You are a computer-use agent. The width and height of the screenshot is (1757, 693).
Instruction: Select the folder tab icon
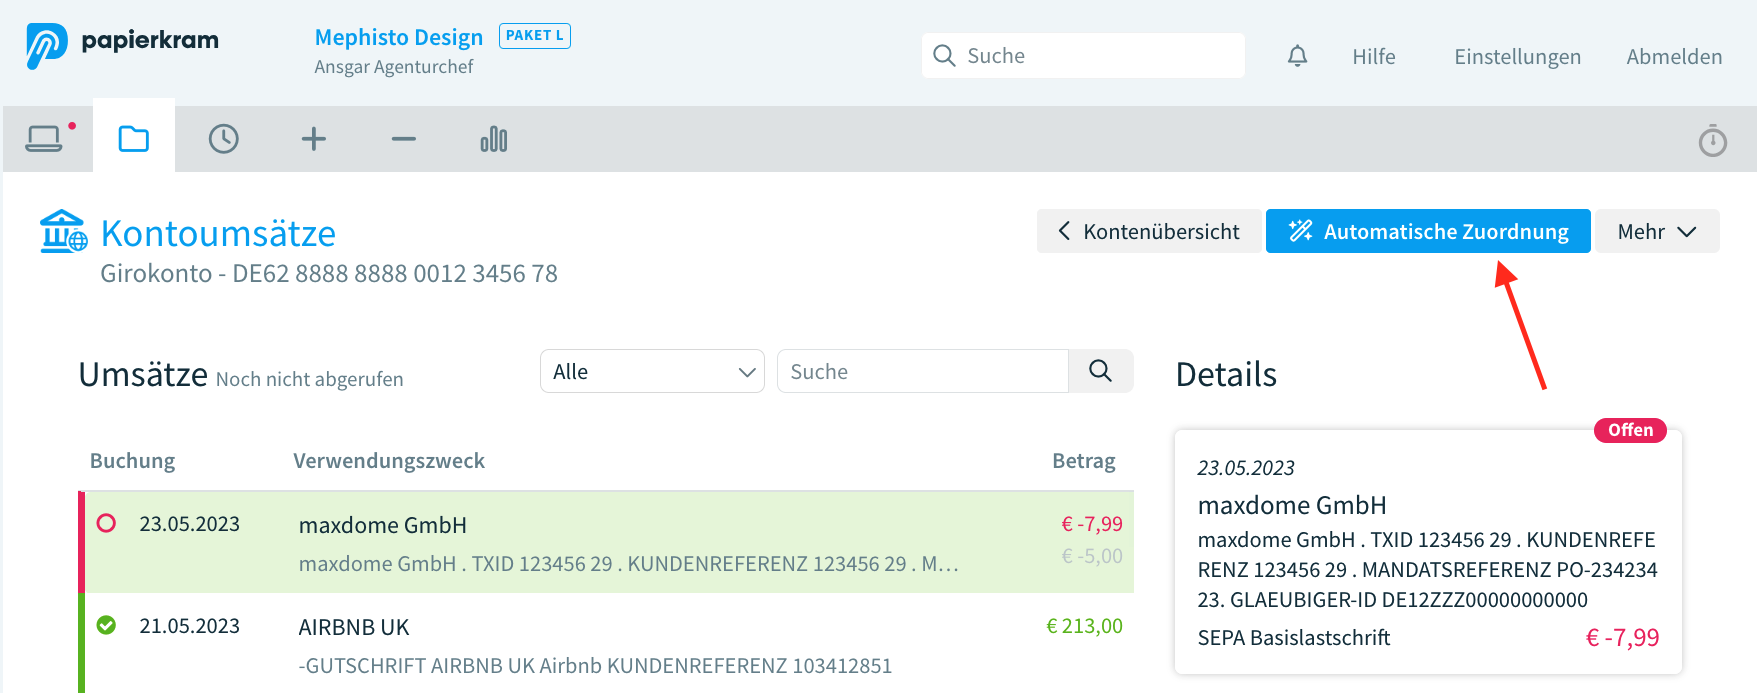(134, 139)
